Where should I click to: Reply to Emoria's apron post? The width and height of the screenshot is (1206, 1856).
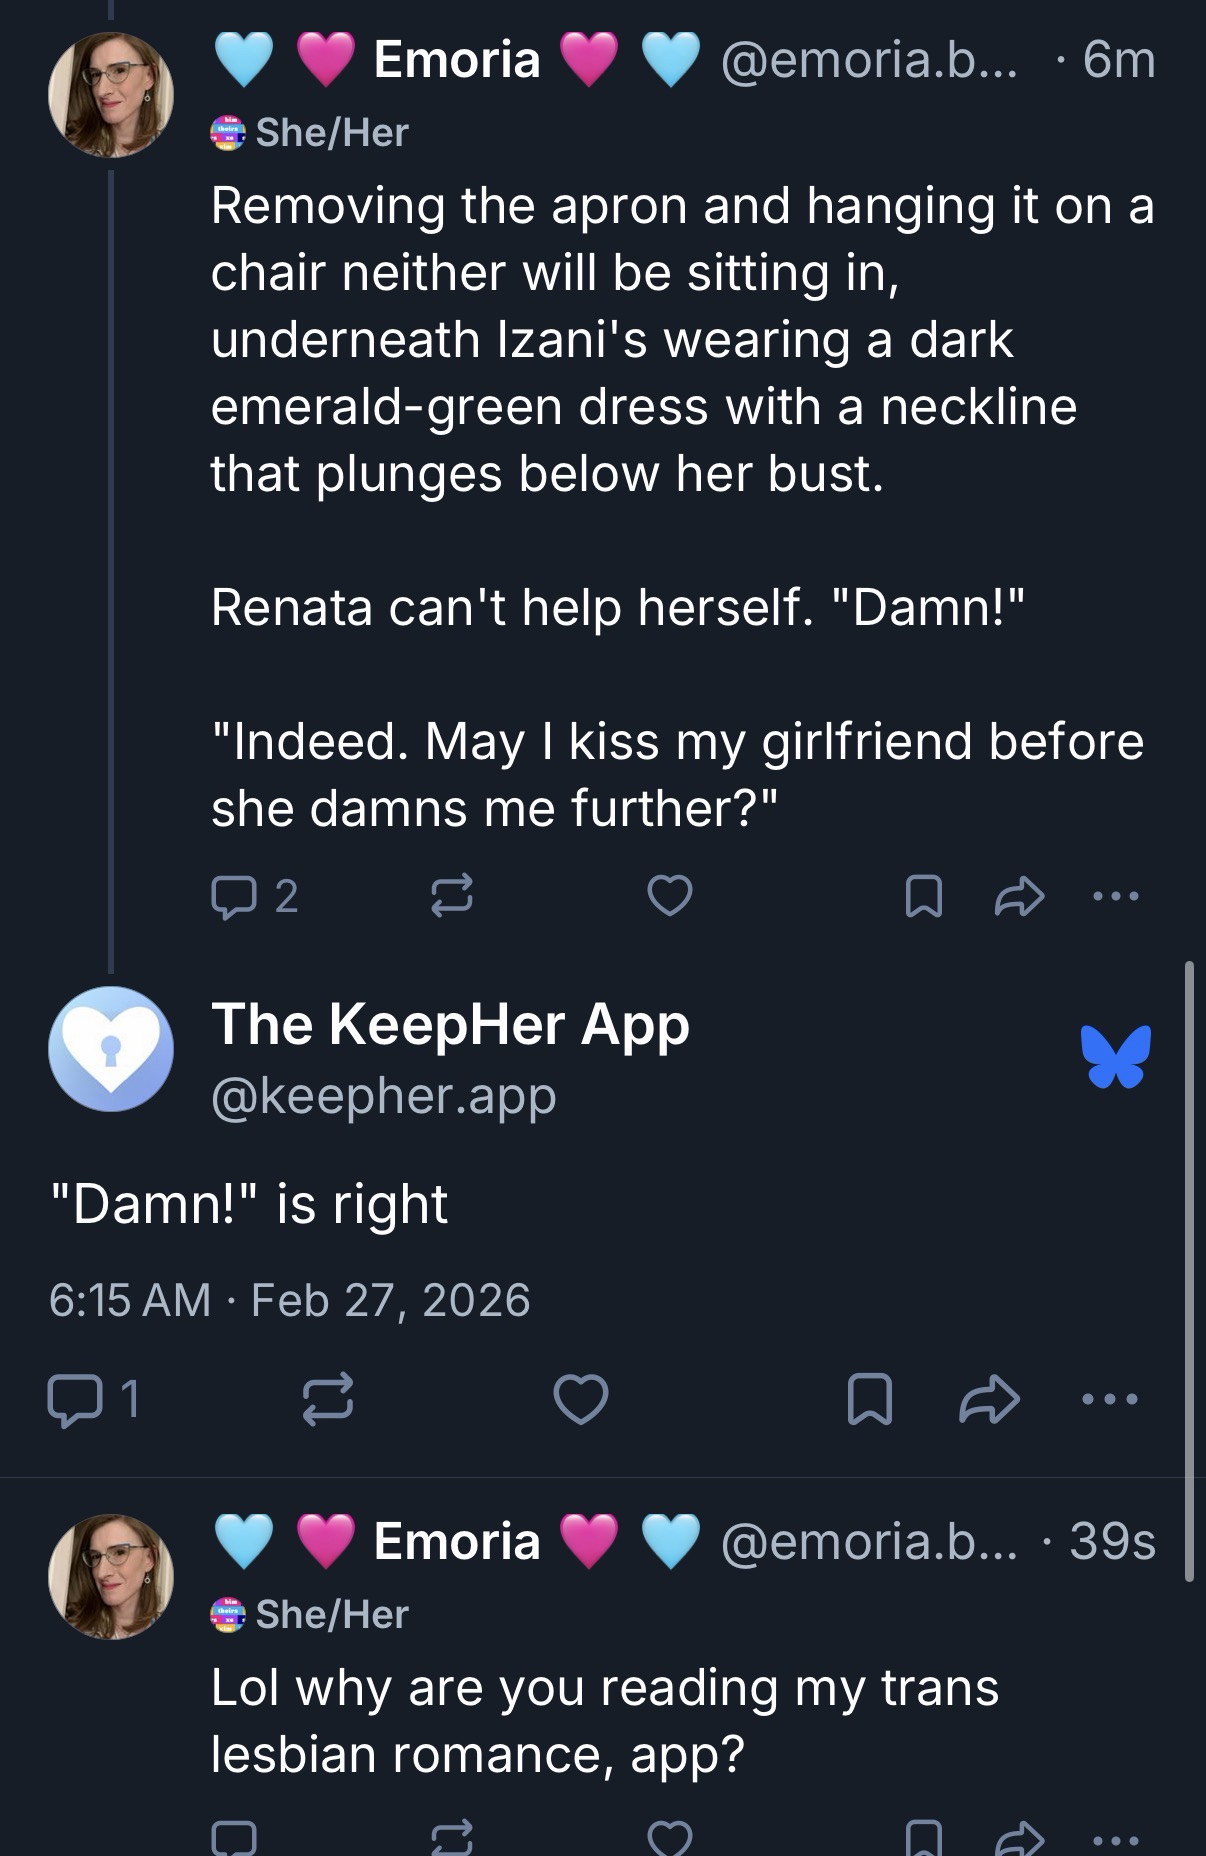[x=233, y=896]
